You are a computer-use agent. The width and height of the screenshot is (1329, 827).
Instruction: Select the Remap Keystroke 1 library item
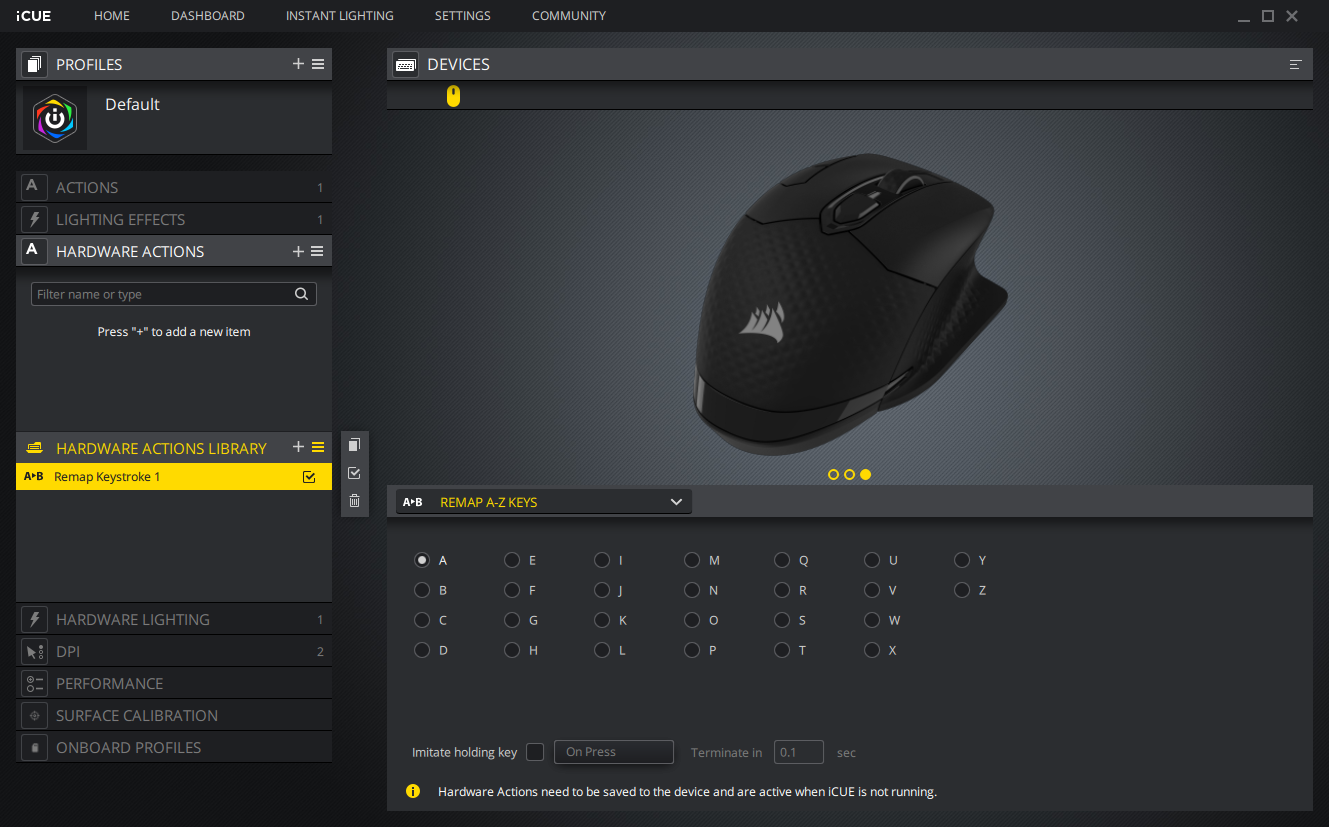click(174, 477)
